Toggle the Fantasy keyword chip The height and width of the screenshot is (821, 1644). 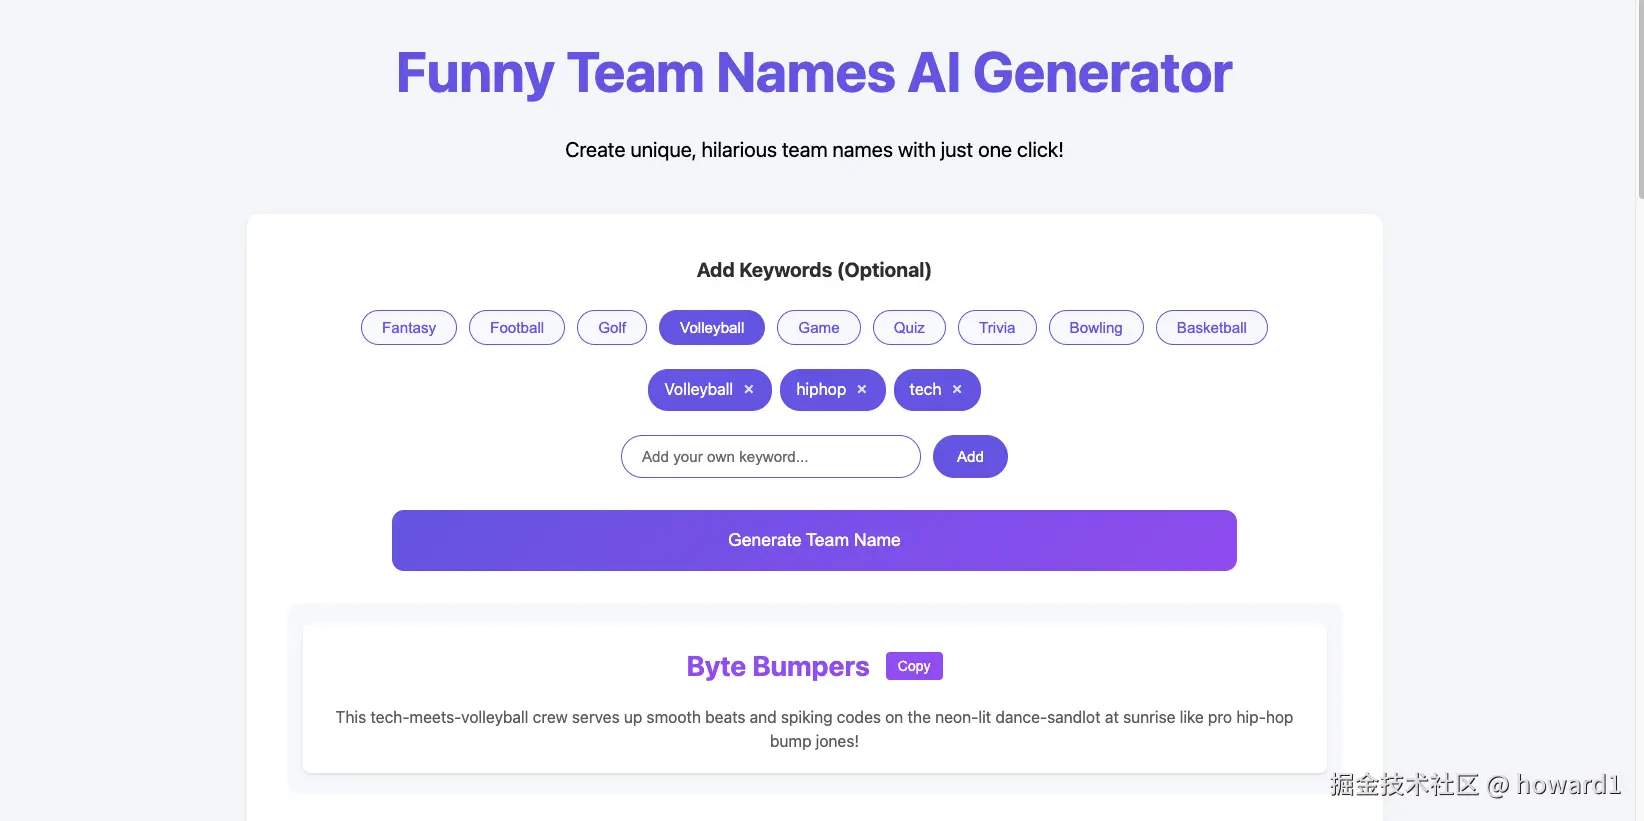click(409, 328)
